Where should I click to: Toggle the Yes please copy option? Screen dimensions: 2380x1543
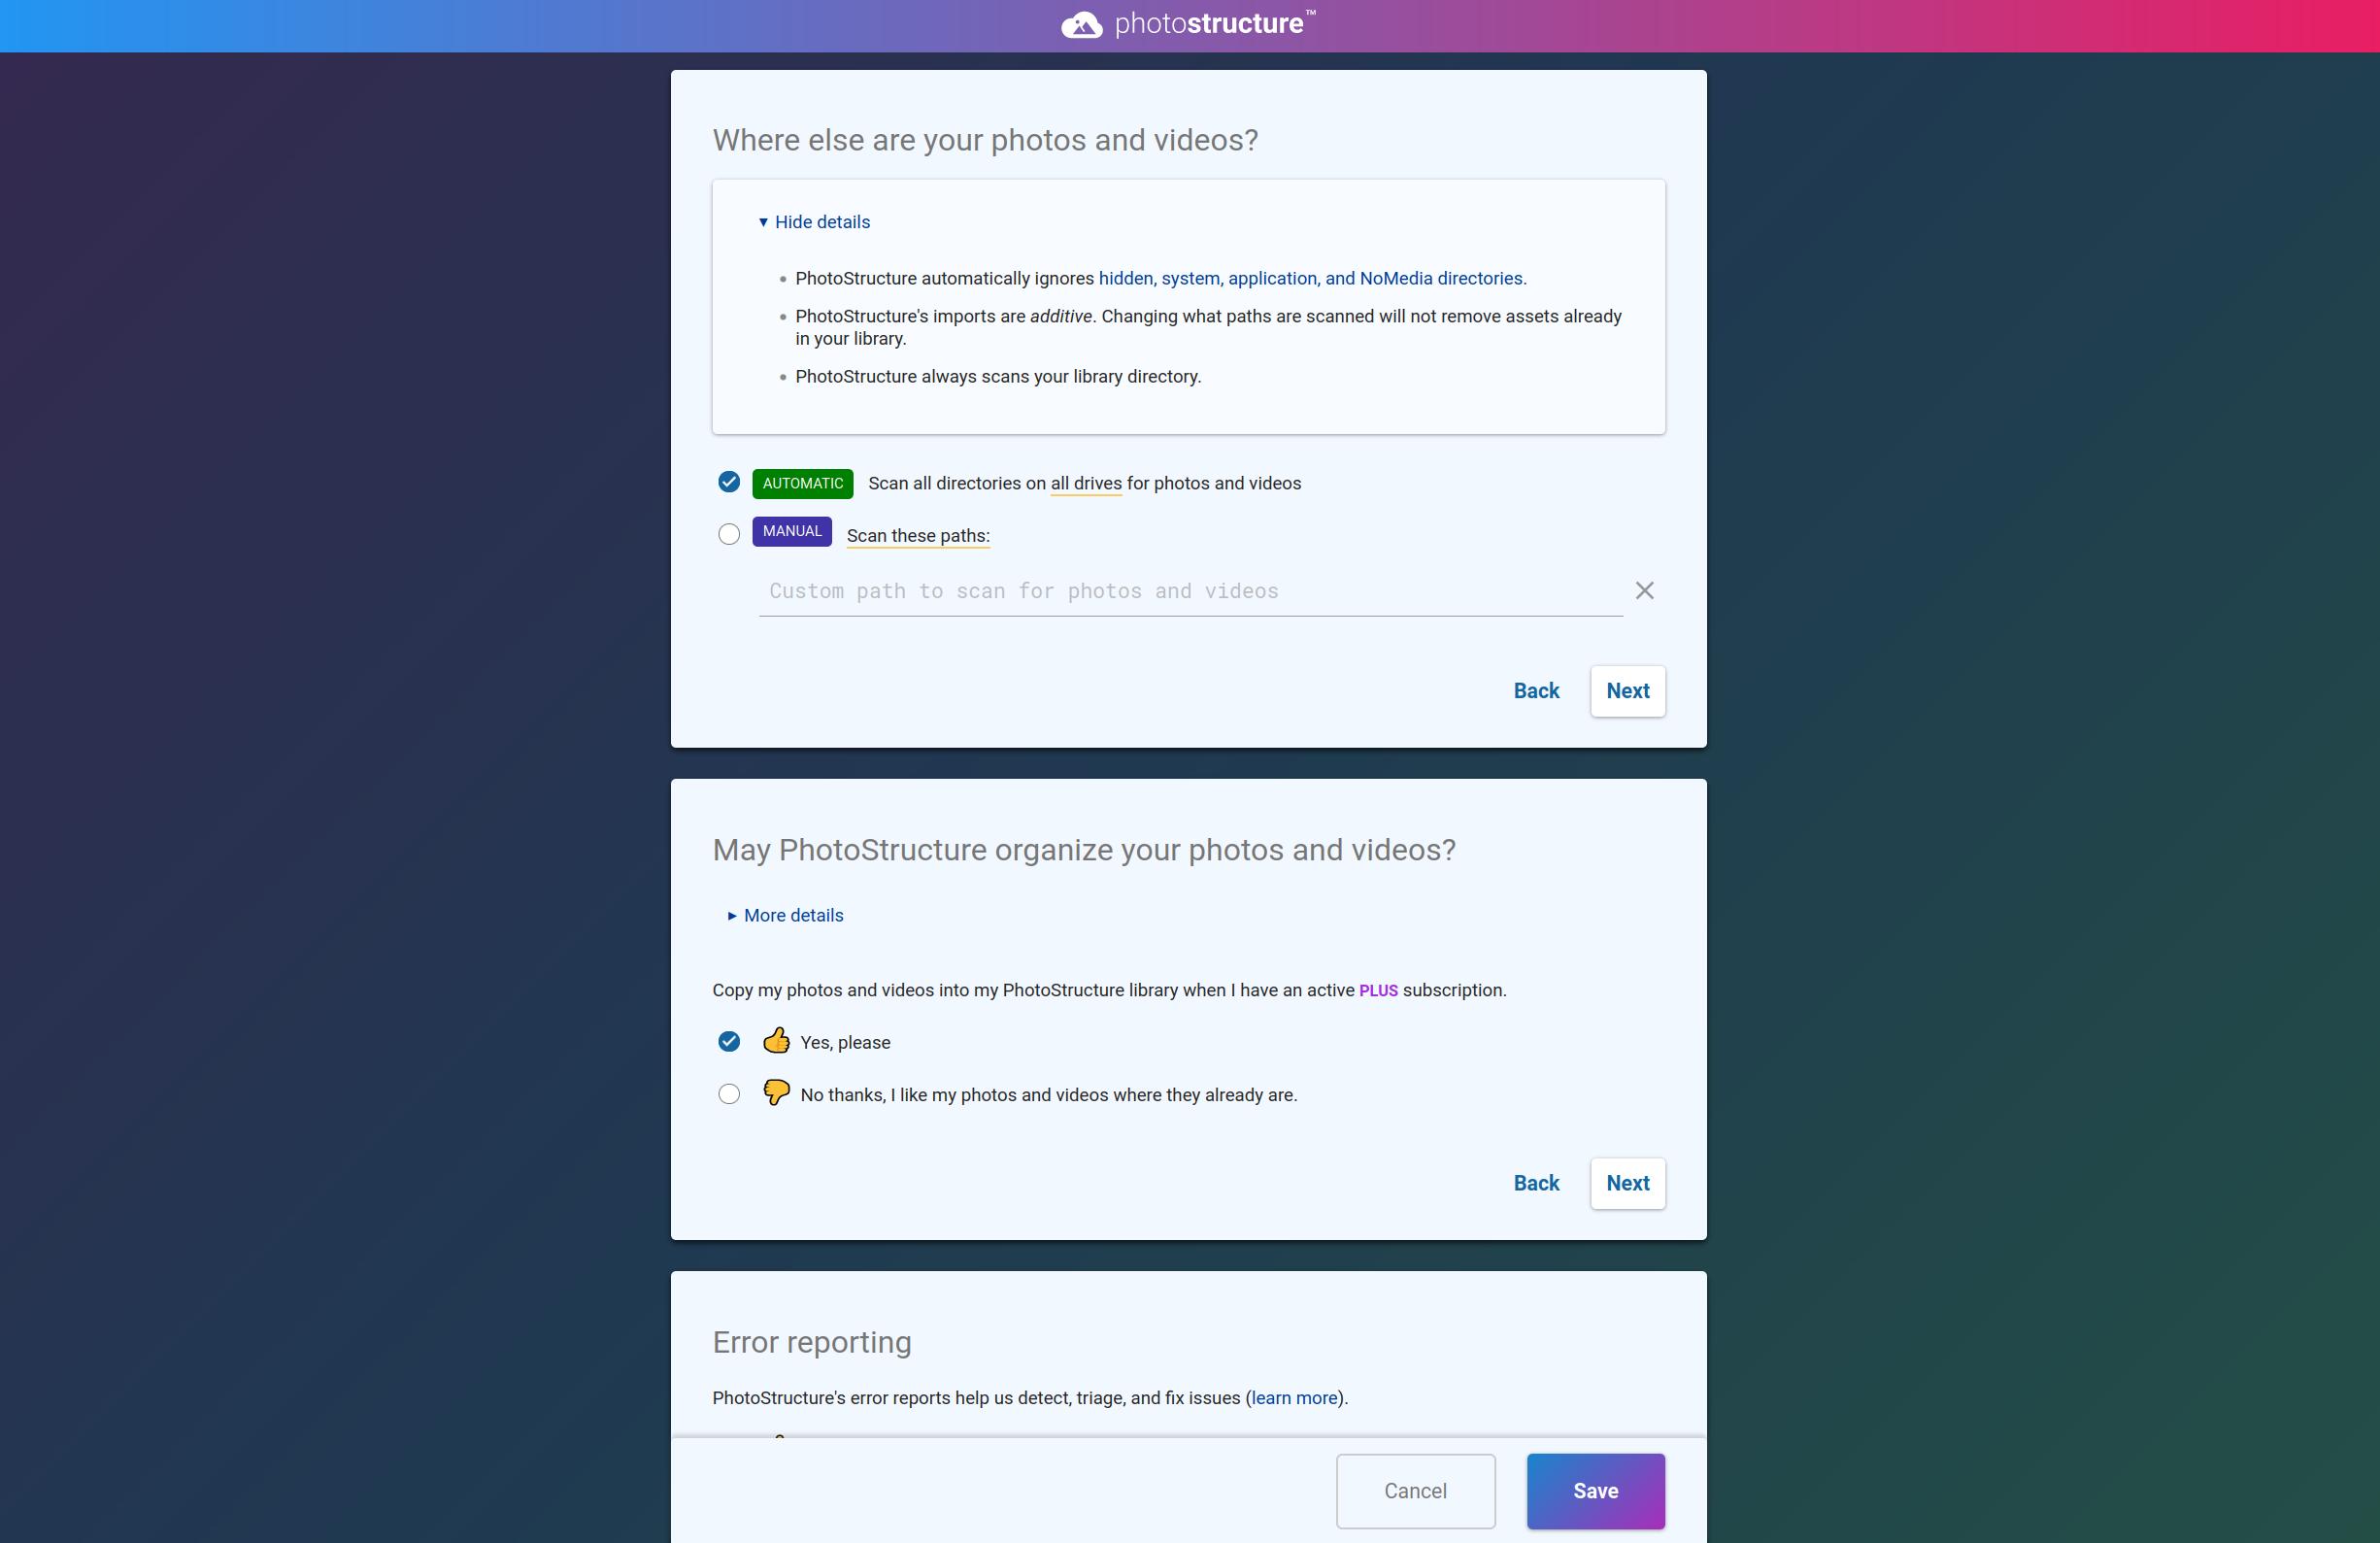(x=728, y=1041)
